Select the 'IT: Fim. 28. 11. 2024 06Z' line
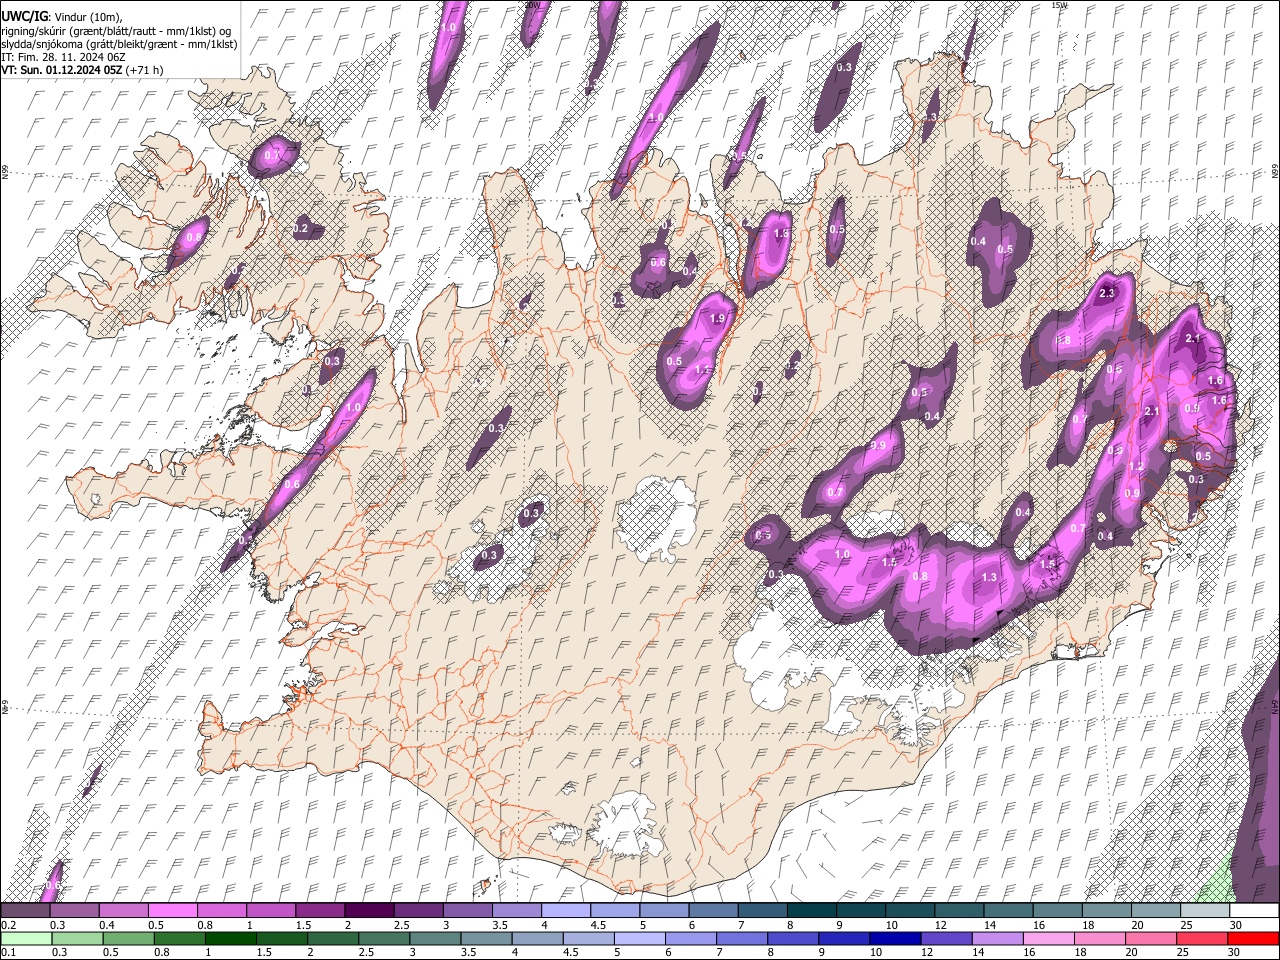This screenshot has height=960, width=1280. pos(64,57)
